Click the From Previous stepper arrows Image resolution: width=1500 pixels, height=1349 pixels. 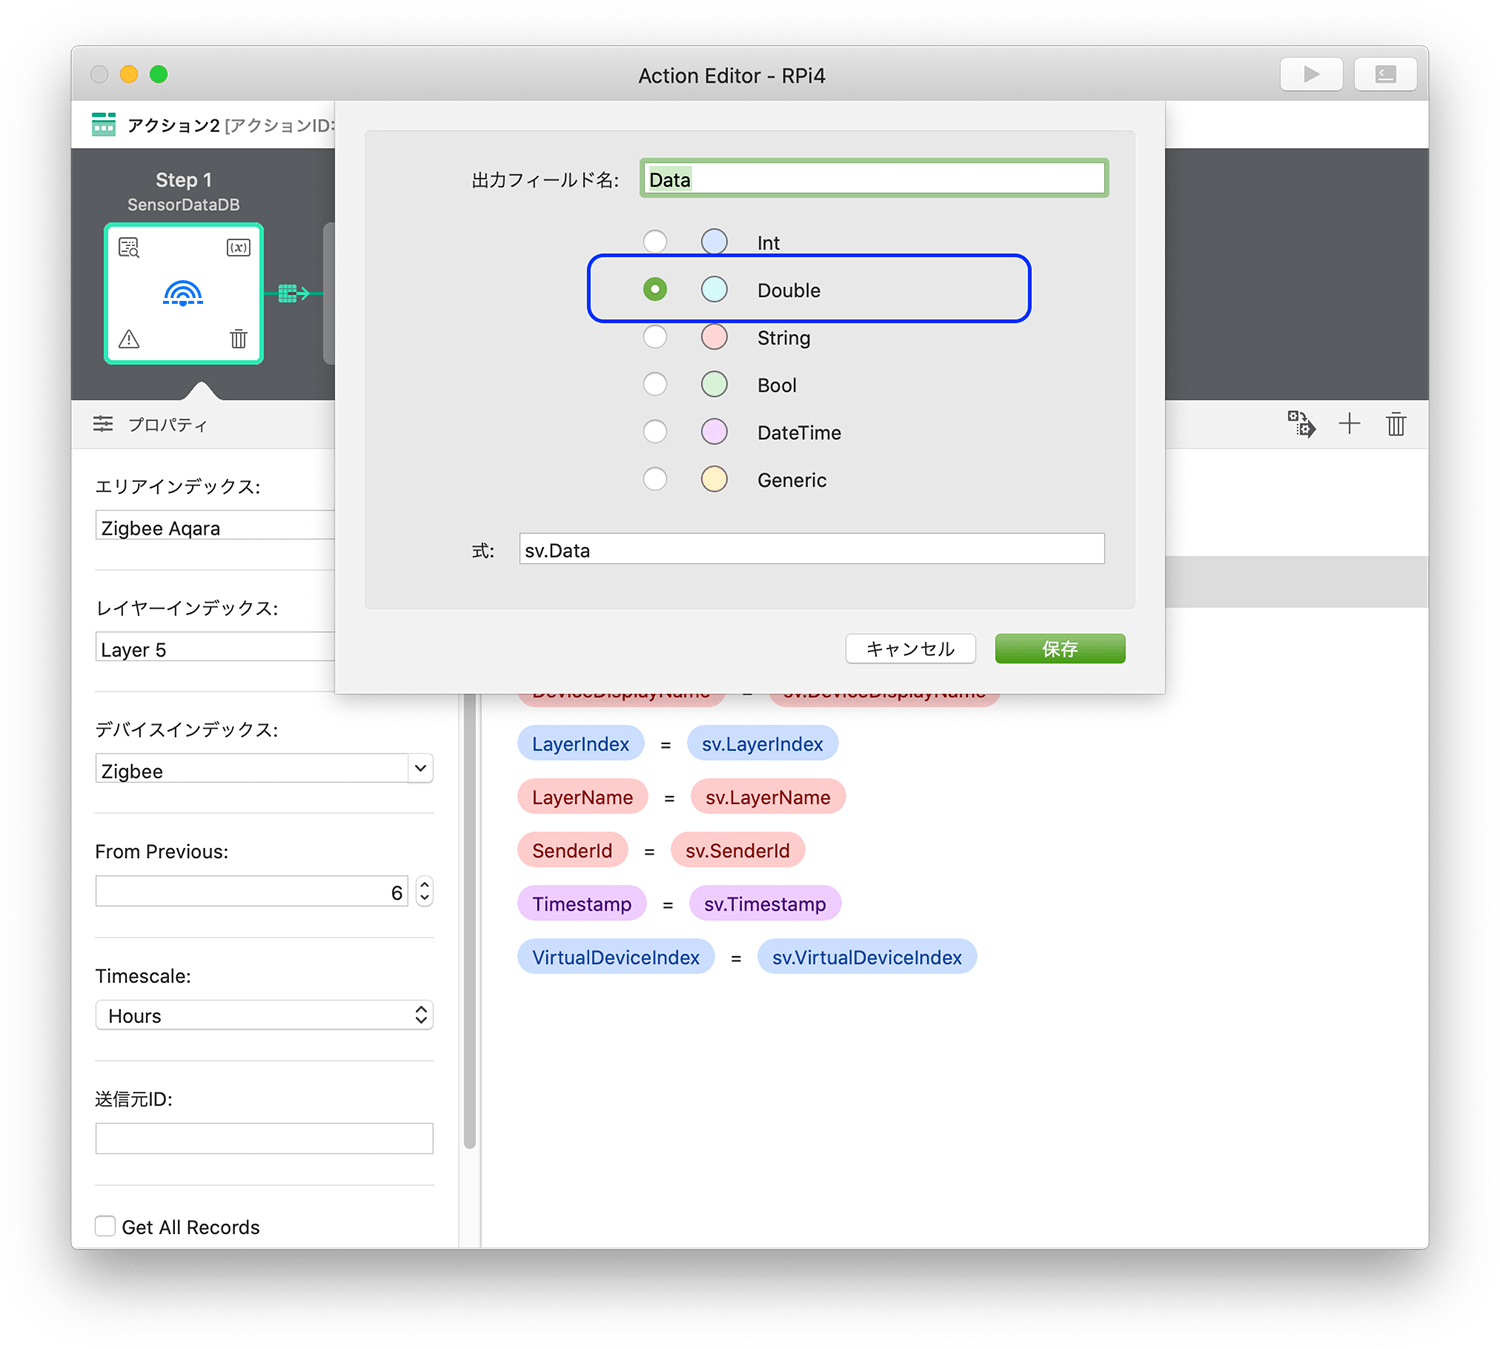pos(425,891)
